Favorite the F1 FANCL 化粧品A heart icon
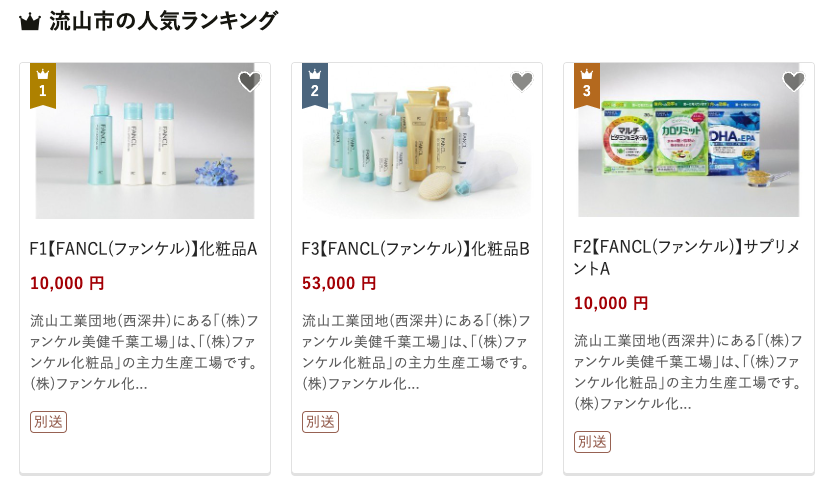This screenshot has height=480, width=837. [249, 82]
